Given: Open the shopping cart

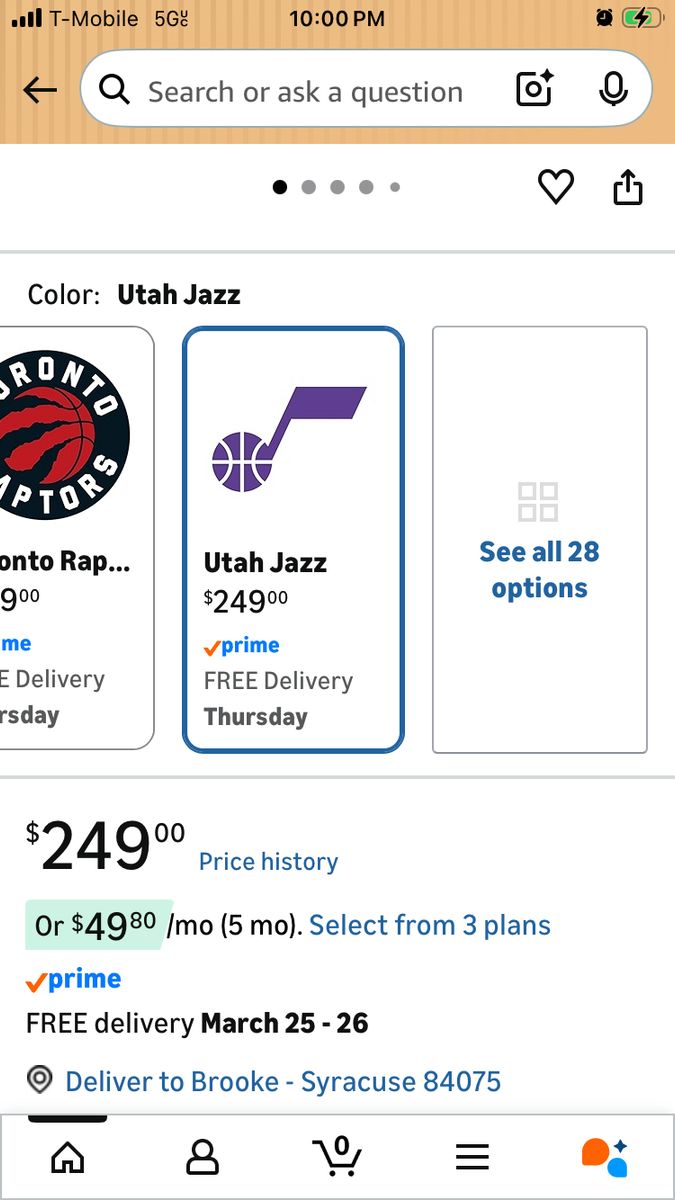Looking at the screenshot, I should point(338,1158).
